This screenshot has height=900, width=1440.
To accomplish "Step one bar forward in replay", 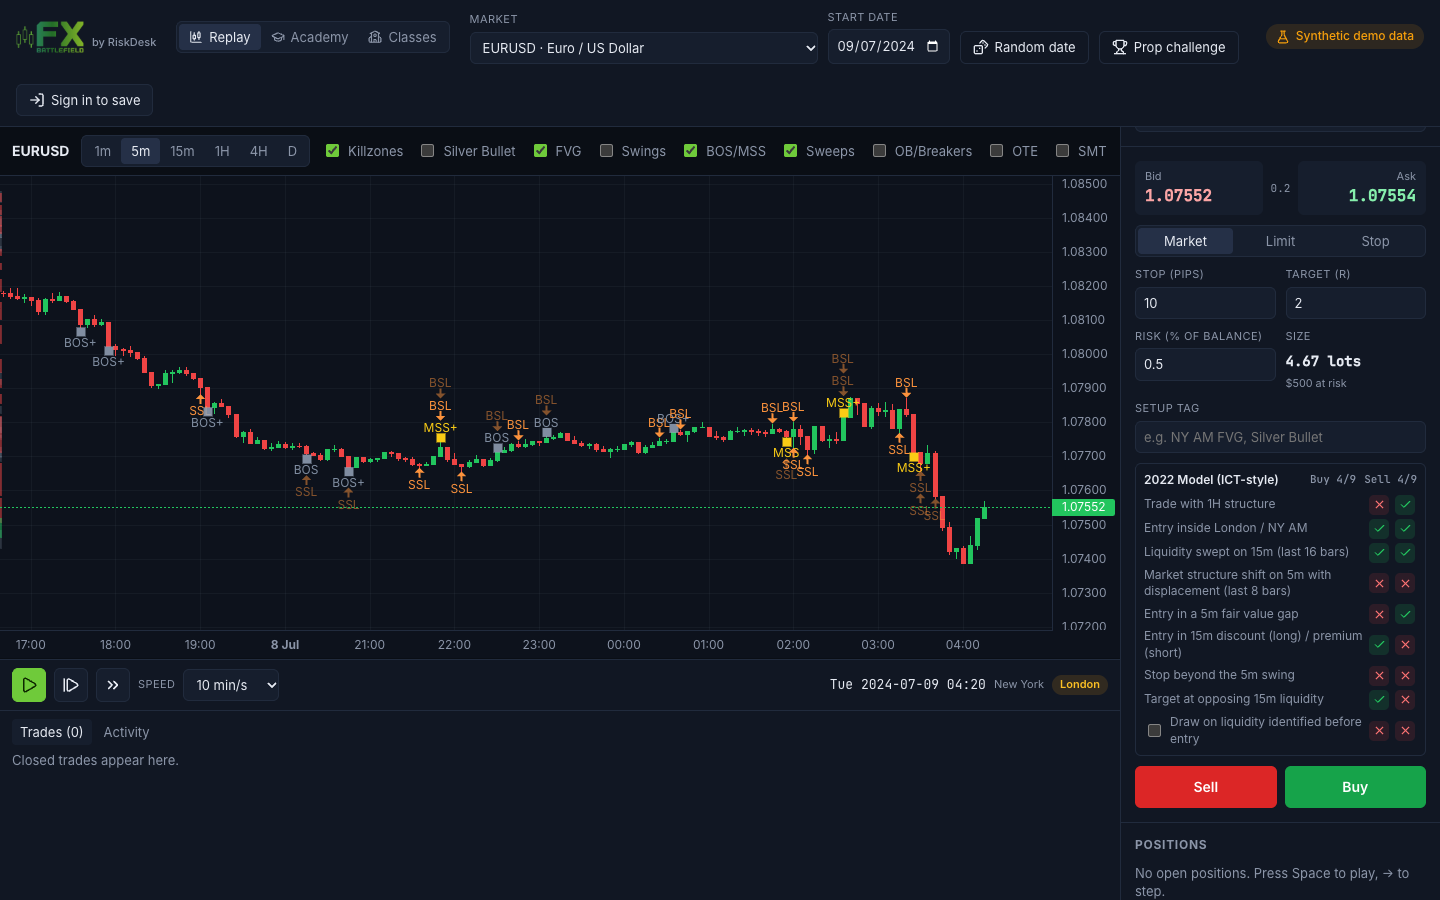I will click(x=71, y=685).
